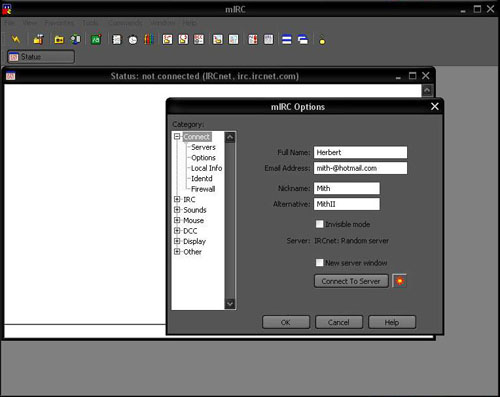Click the Connect lightning bolt toolbar icon
This screenshot has width=500, height=397.
[16, 40]
